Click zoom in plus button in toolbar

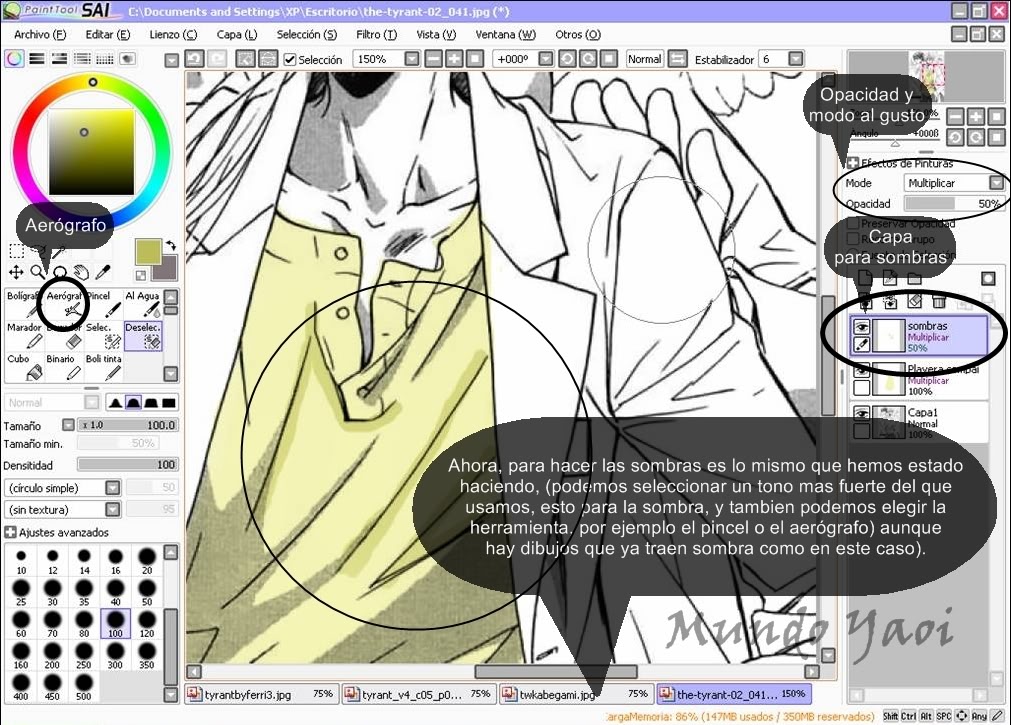tap(455, 59)
